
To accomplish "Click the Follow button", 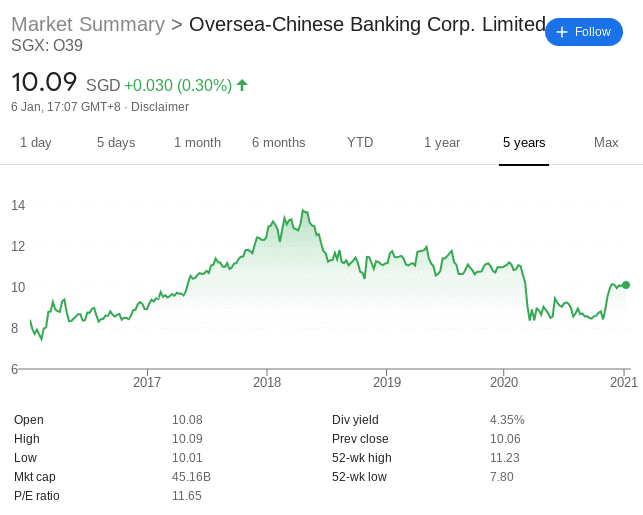I will (x=584, y=32).
